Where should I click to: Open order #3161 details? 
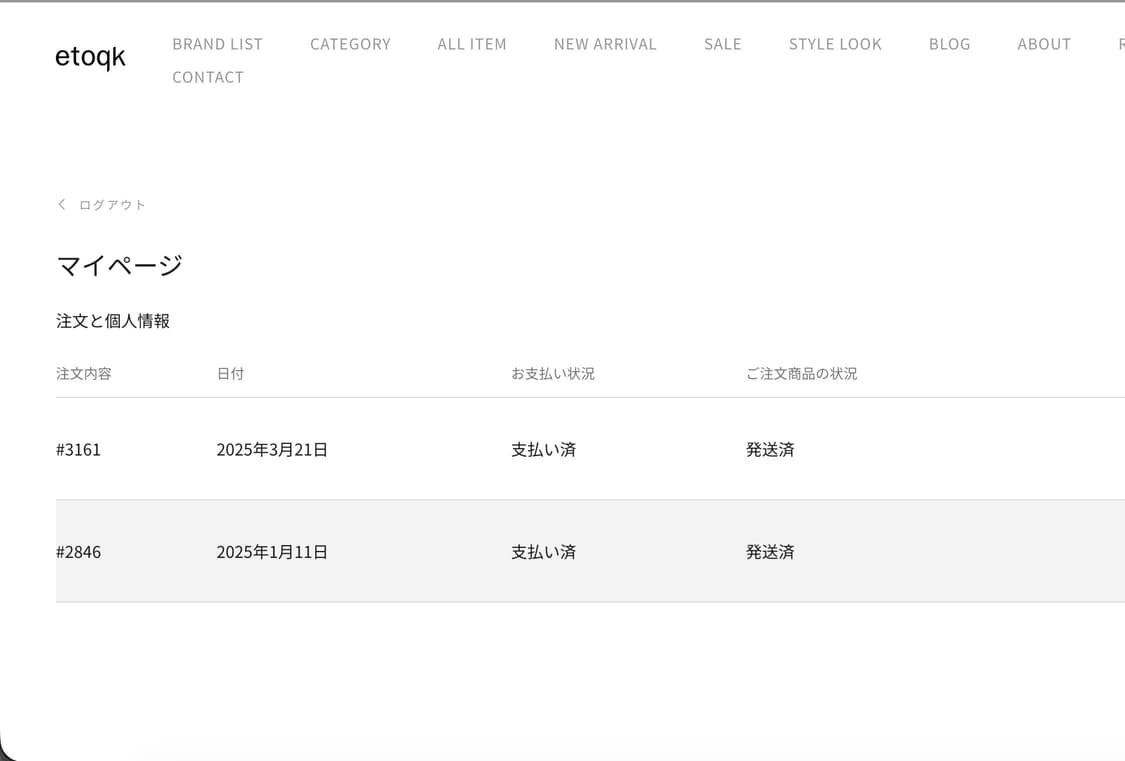(x=80, y=449)
